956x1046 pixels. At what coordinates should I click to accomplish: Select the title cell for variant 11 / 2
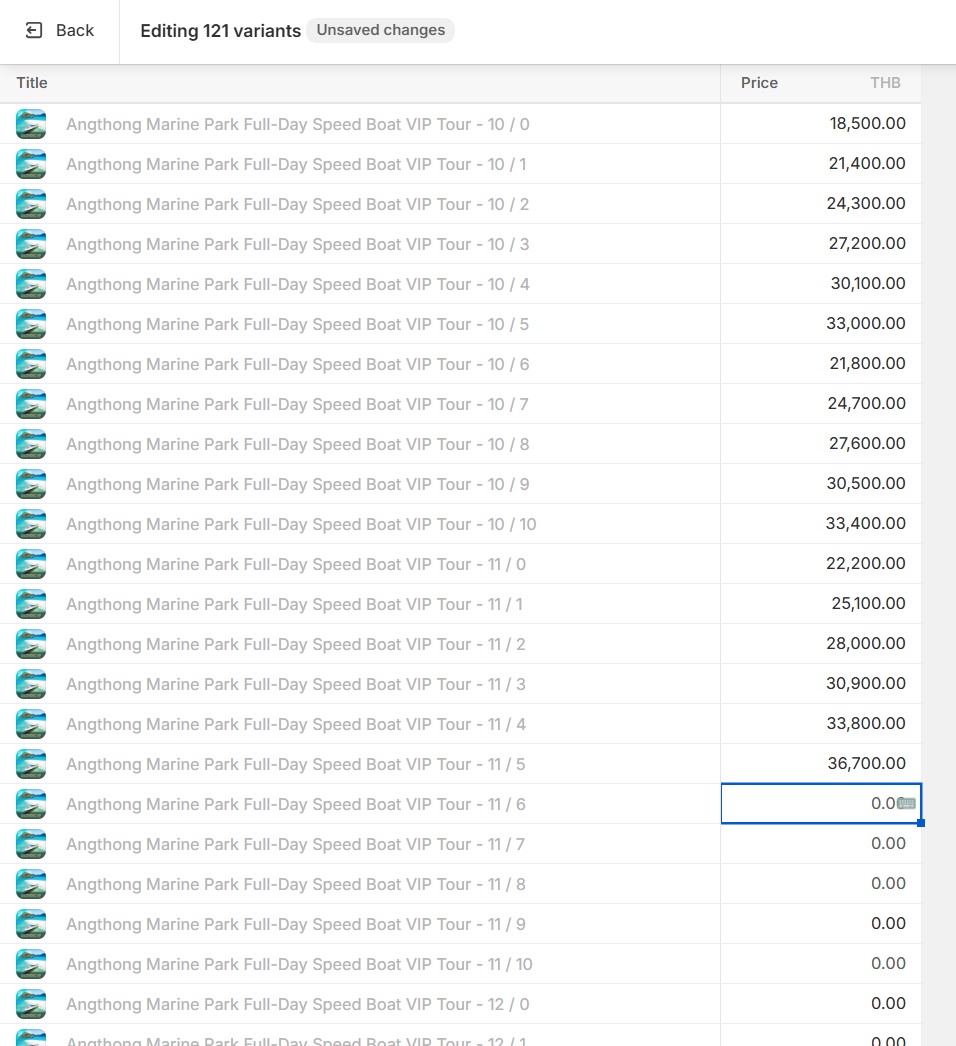[295, 644]
